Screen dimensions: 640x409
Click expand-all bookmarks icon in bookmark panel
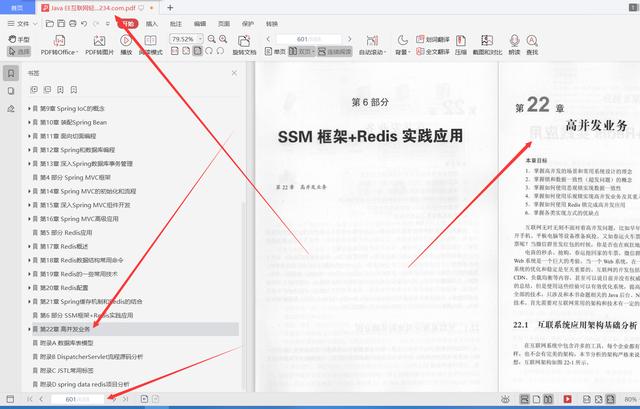pos(34,89)
